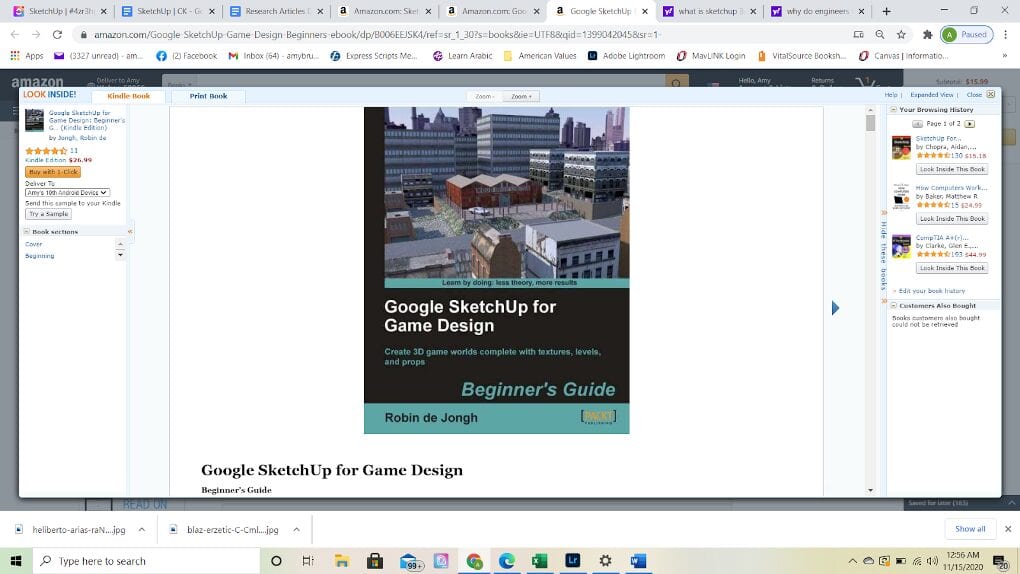Open the book title link in the left panel
This screenshot has width=1020, height=574.
coord(87,120)
